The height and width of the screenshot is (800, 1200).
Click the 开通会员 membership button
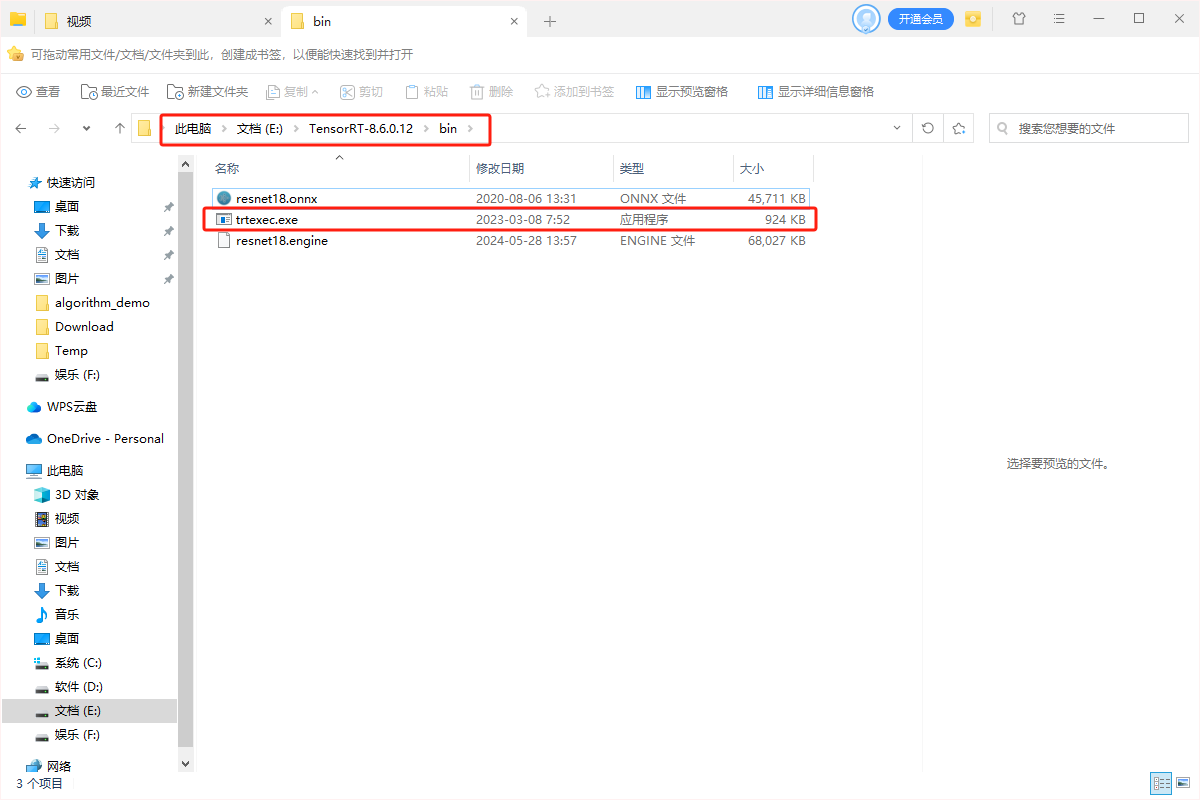click(x=921, y=19)
